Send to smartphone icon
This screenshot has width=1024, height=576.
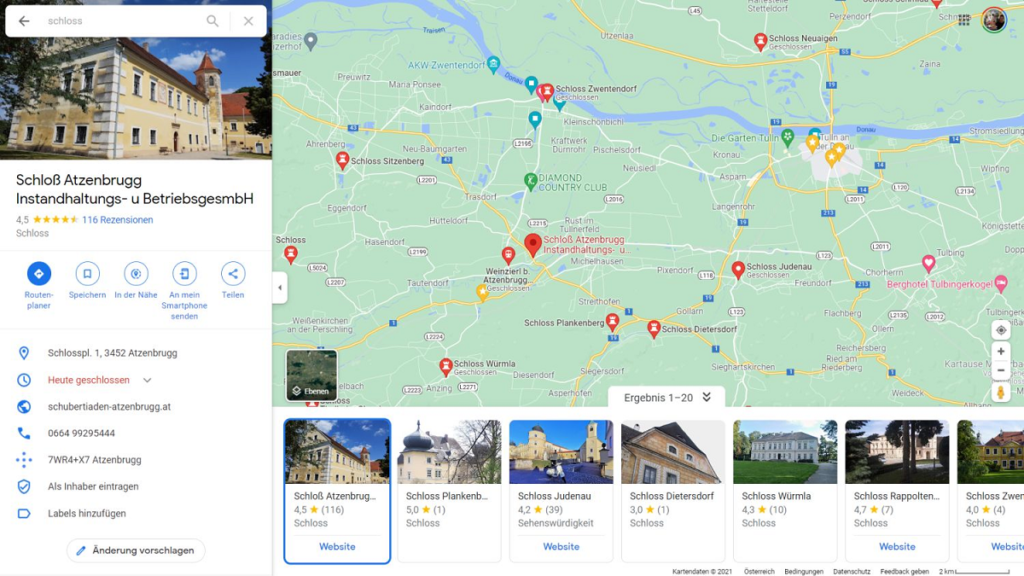pyautogui.click(x=184, y=273)
